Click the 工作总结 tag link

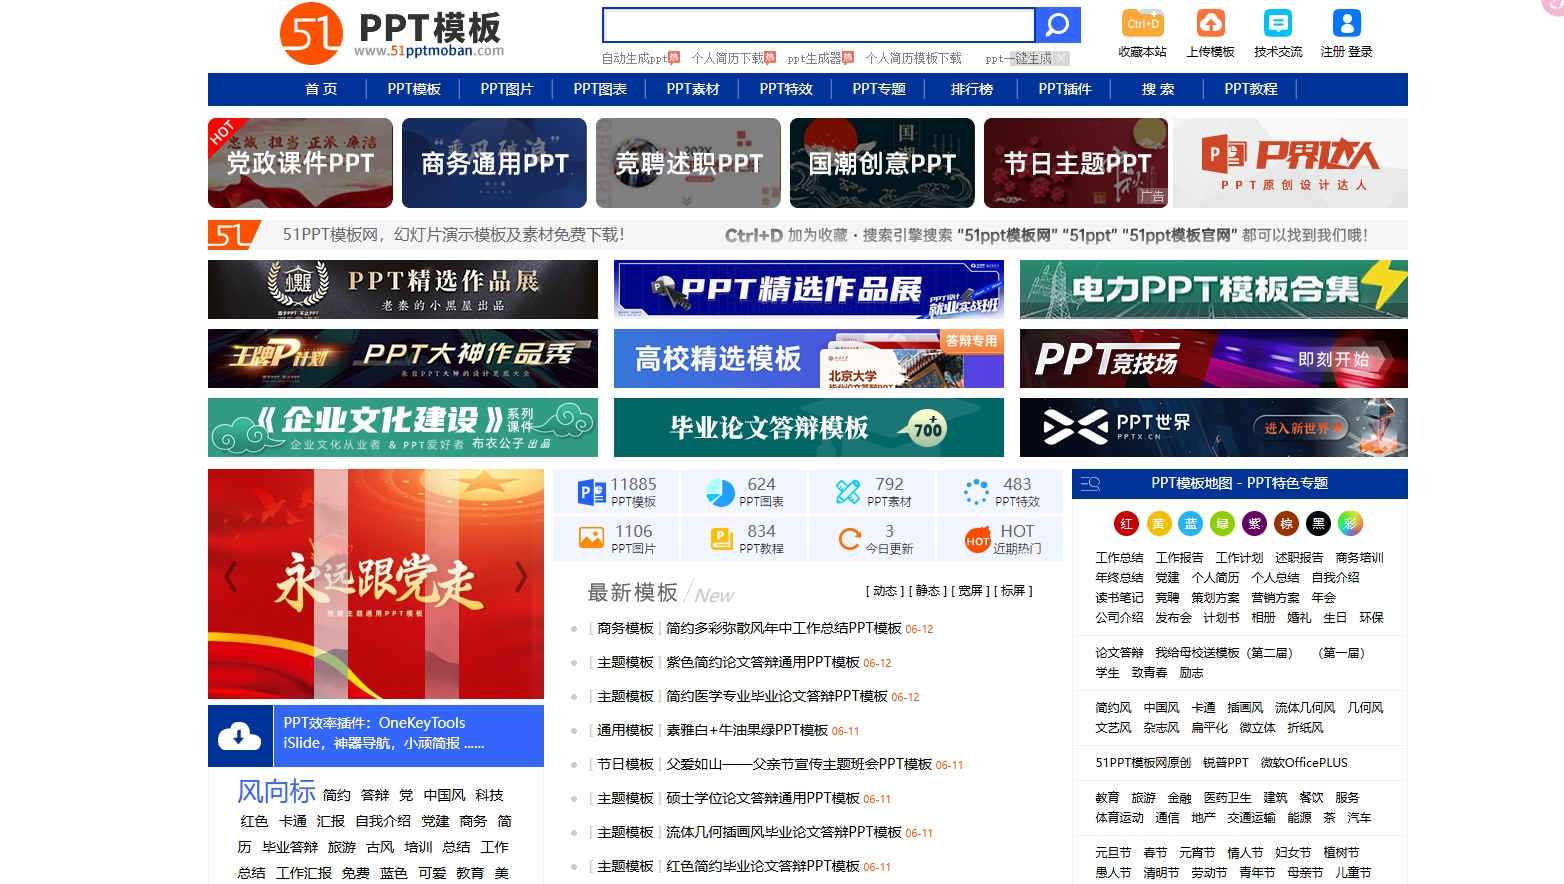pos(1119,558)
